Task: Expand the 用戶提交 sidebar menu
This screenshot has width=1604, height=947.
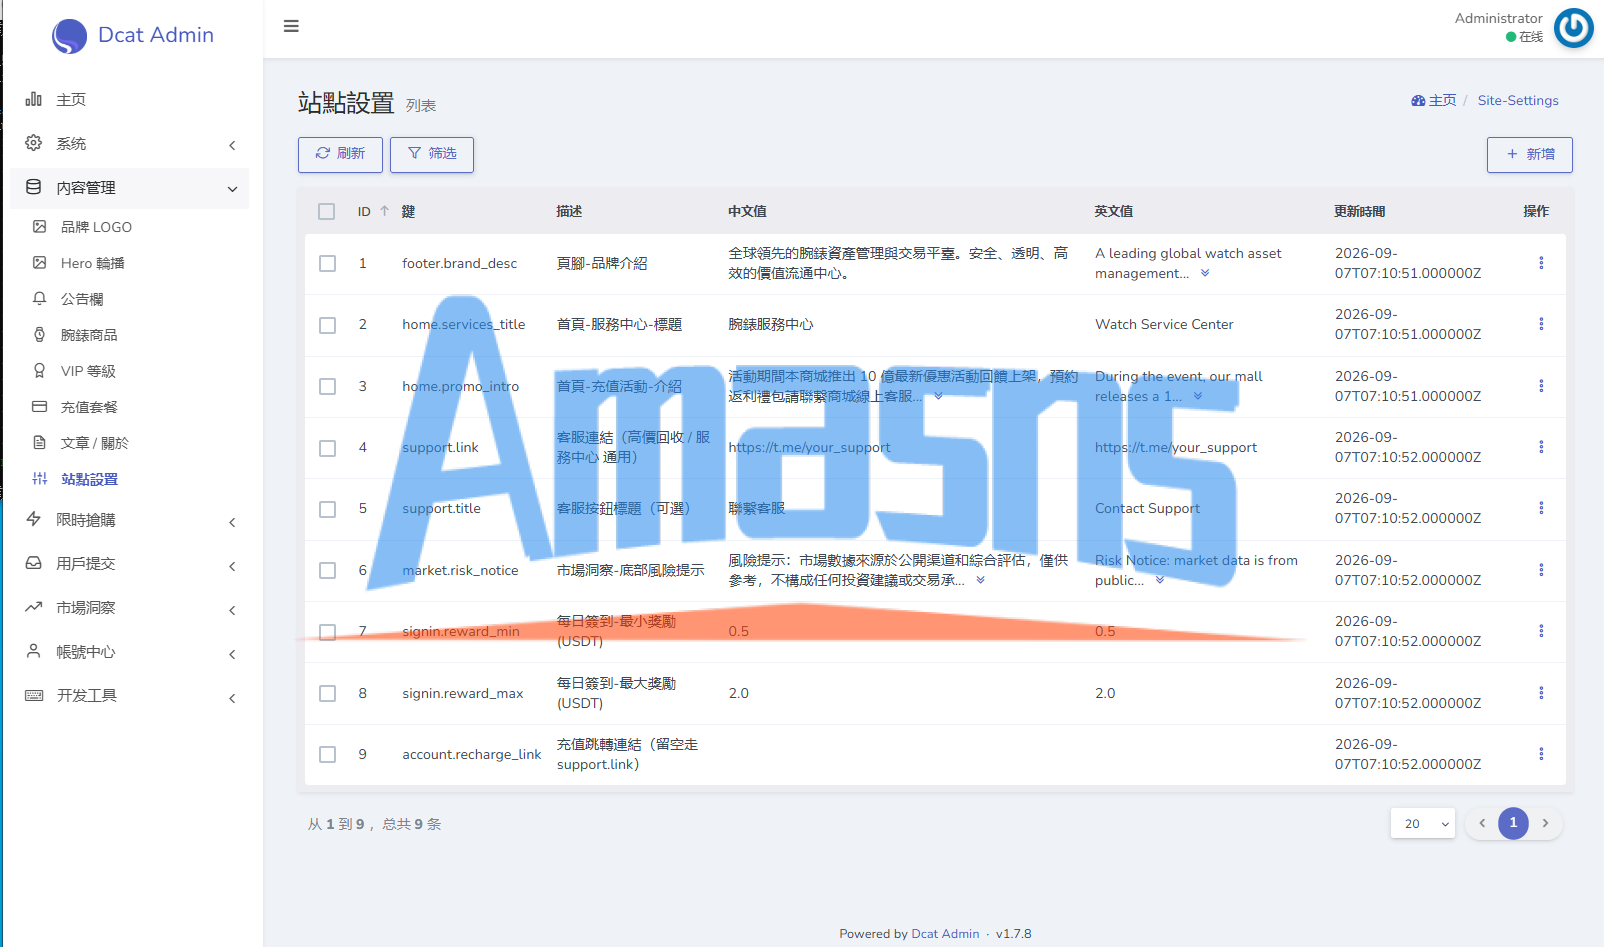Action: [130, 564]
